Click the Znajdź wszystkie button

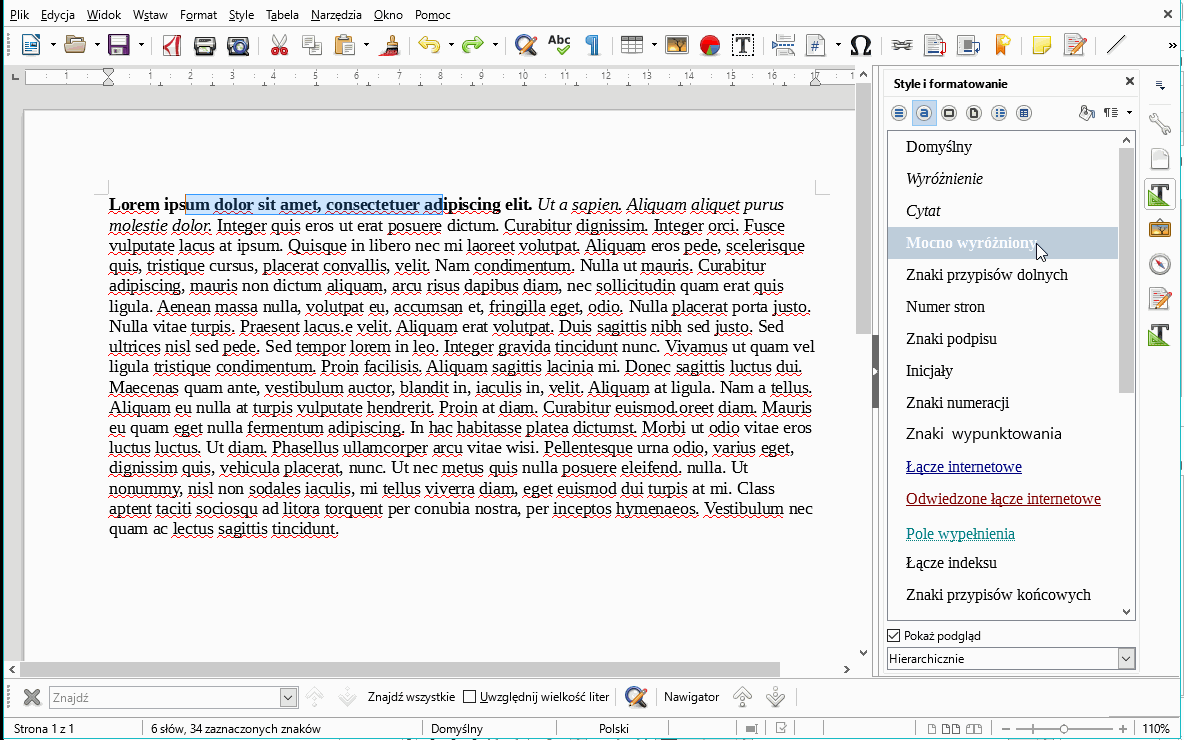pos(411,697)
